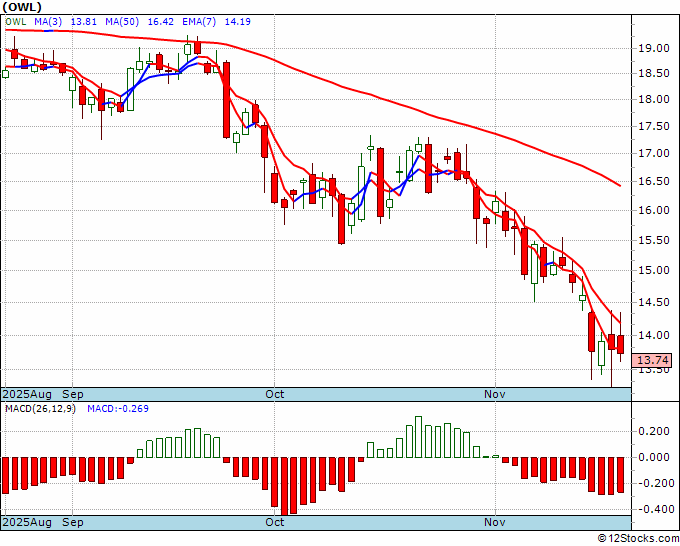Click the last red candlestick near 13.74
680x546 pixels.
[x=621, y=344]
